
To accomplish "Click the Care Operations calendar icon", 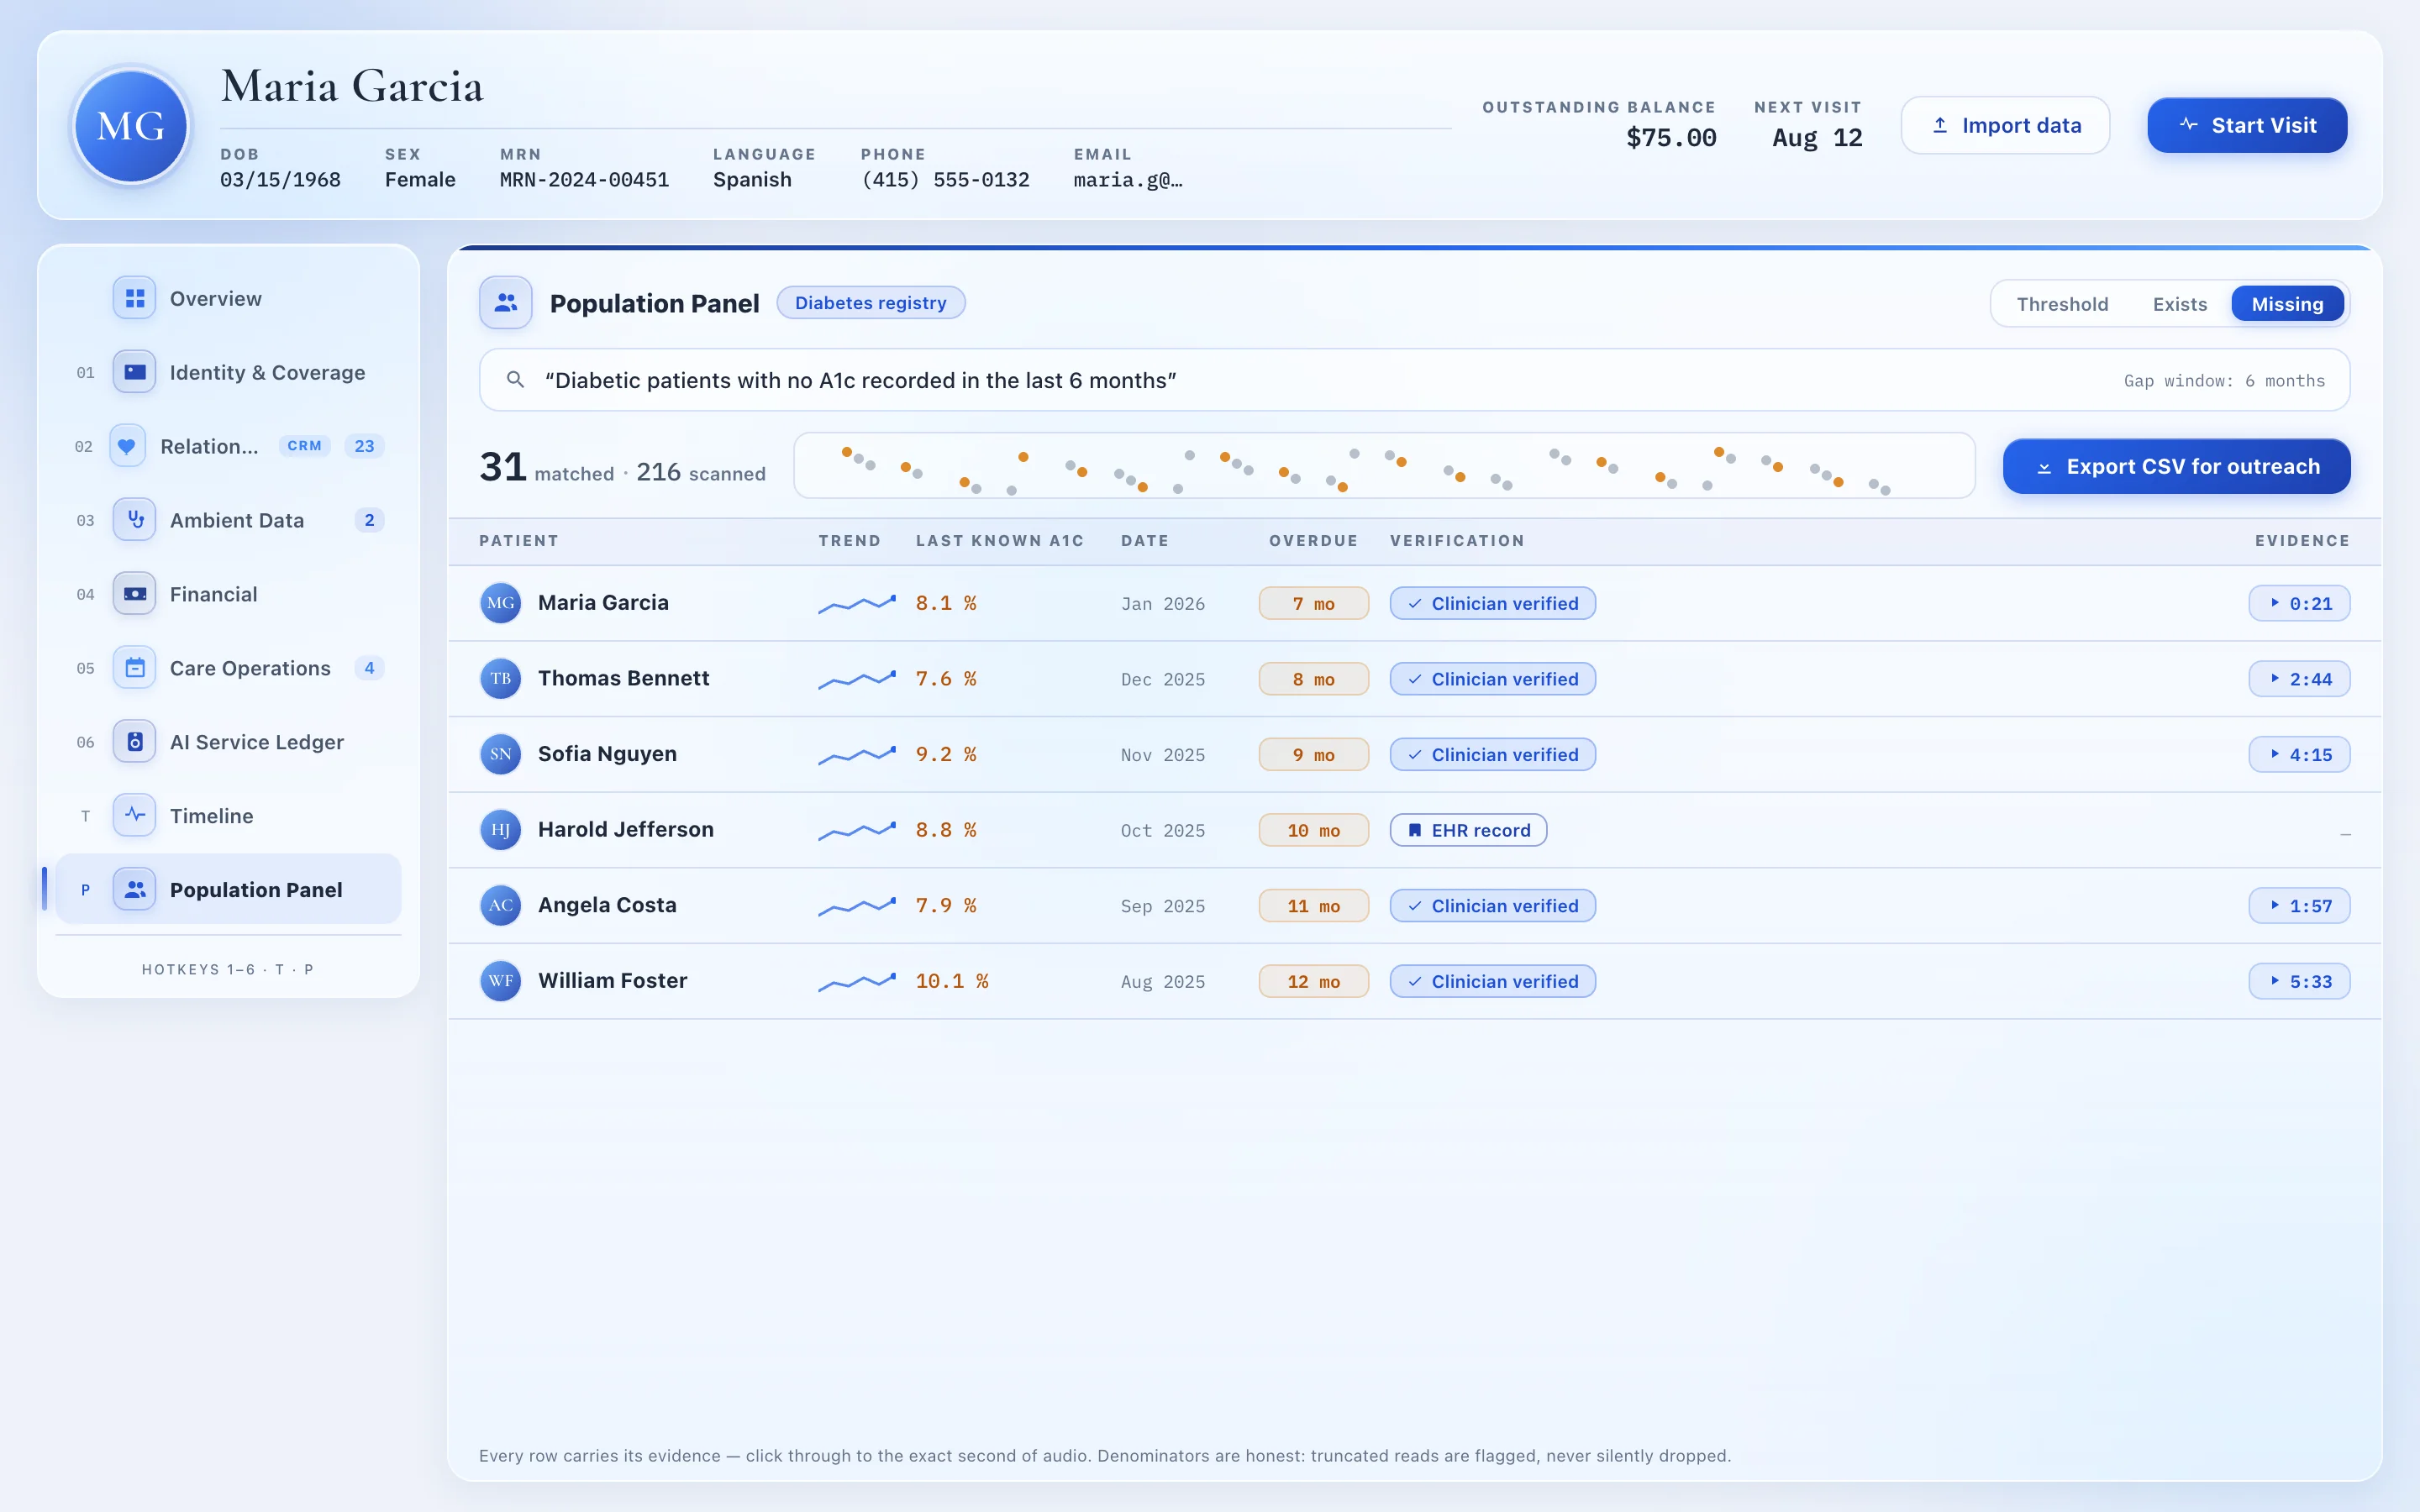I will pos(134,668).
